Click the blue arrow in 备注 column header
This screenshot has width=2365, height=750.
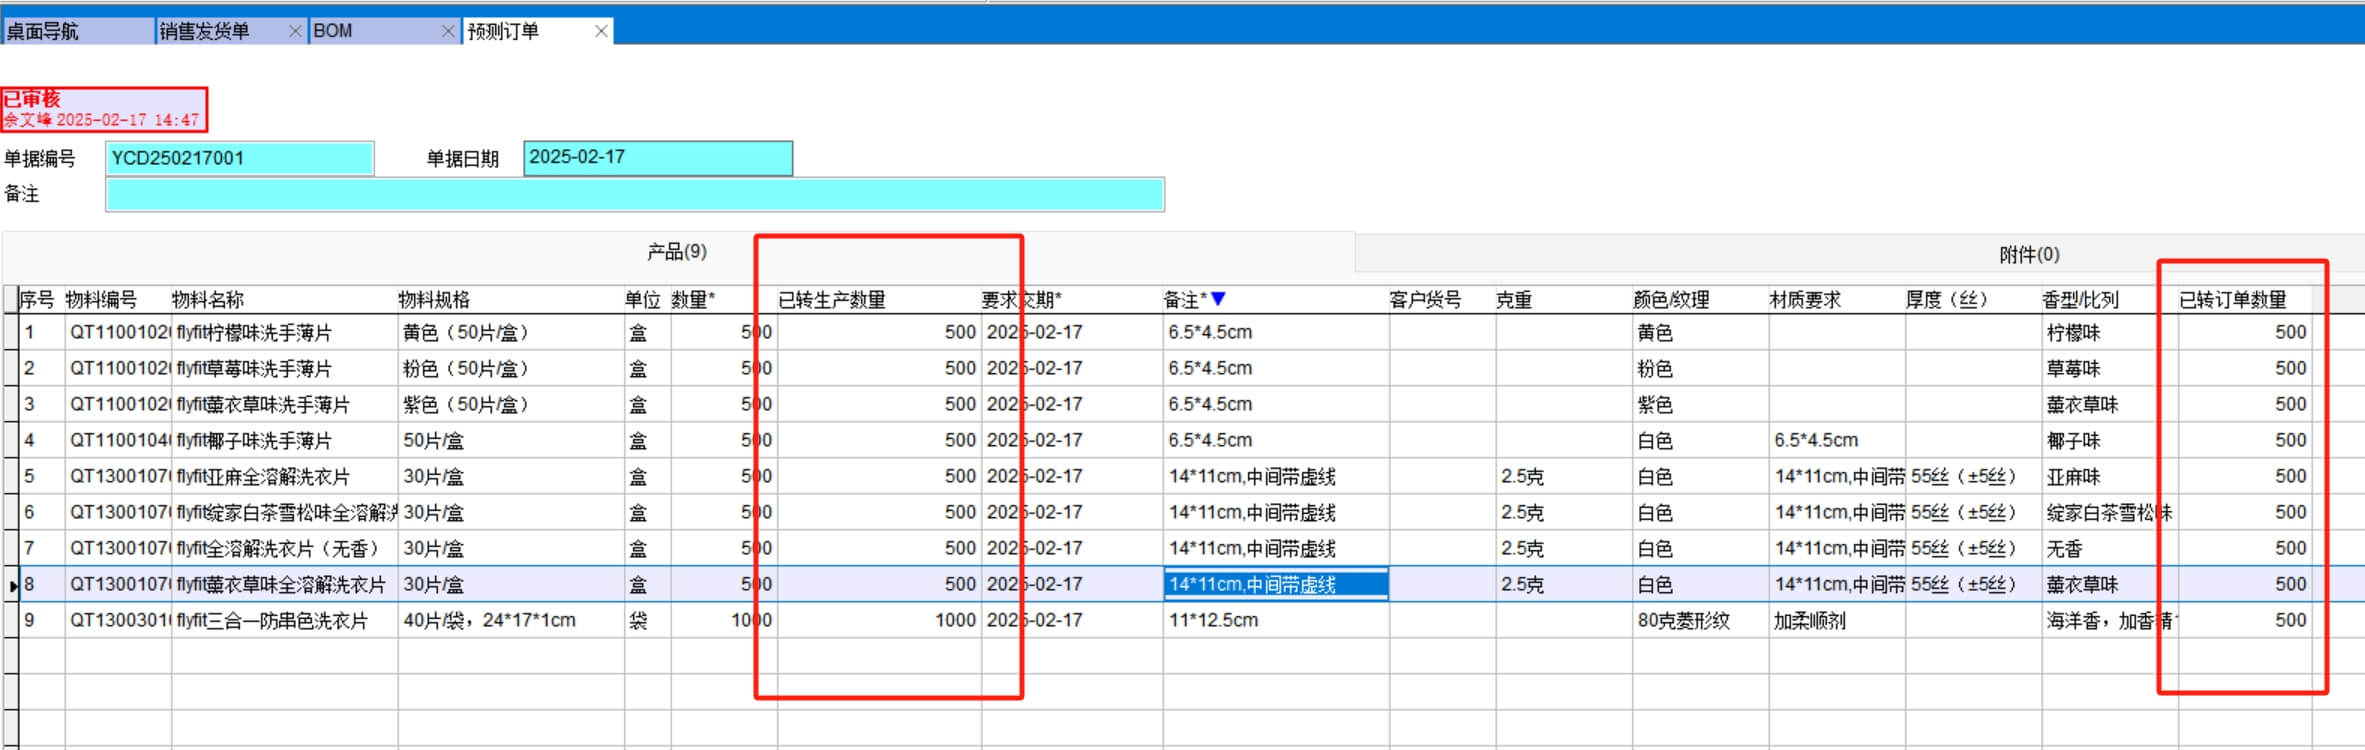pos(1218,299)
